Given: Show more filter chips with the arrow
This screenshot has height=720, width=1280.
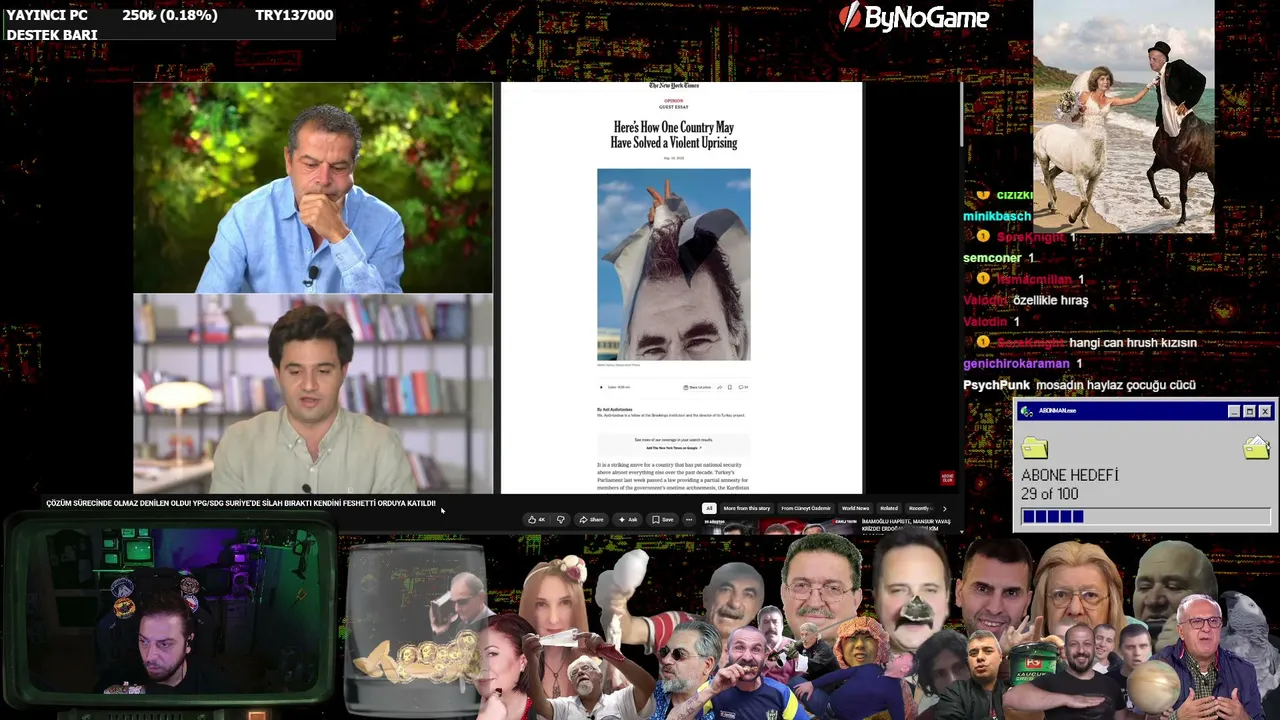Looking at the screenshot, I should point(944,508).
